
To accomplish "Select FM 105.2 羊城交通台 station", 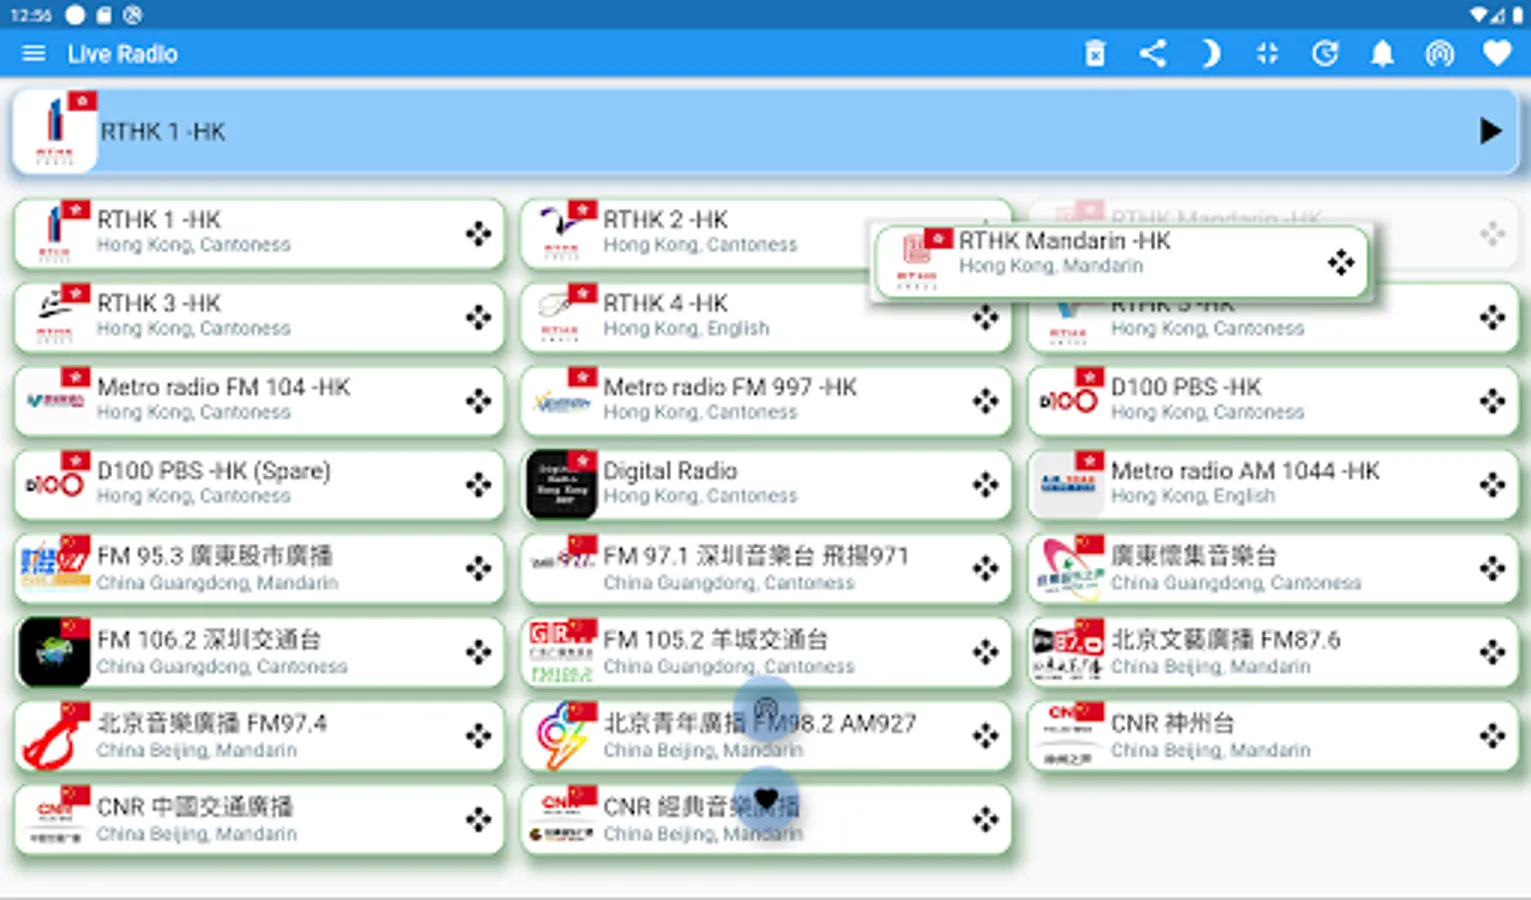I will click(766, 652).
